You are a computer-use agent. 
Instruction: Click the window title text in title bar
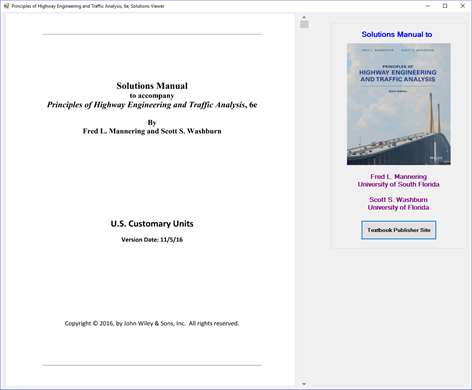coord(88,6)
